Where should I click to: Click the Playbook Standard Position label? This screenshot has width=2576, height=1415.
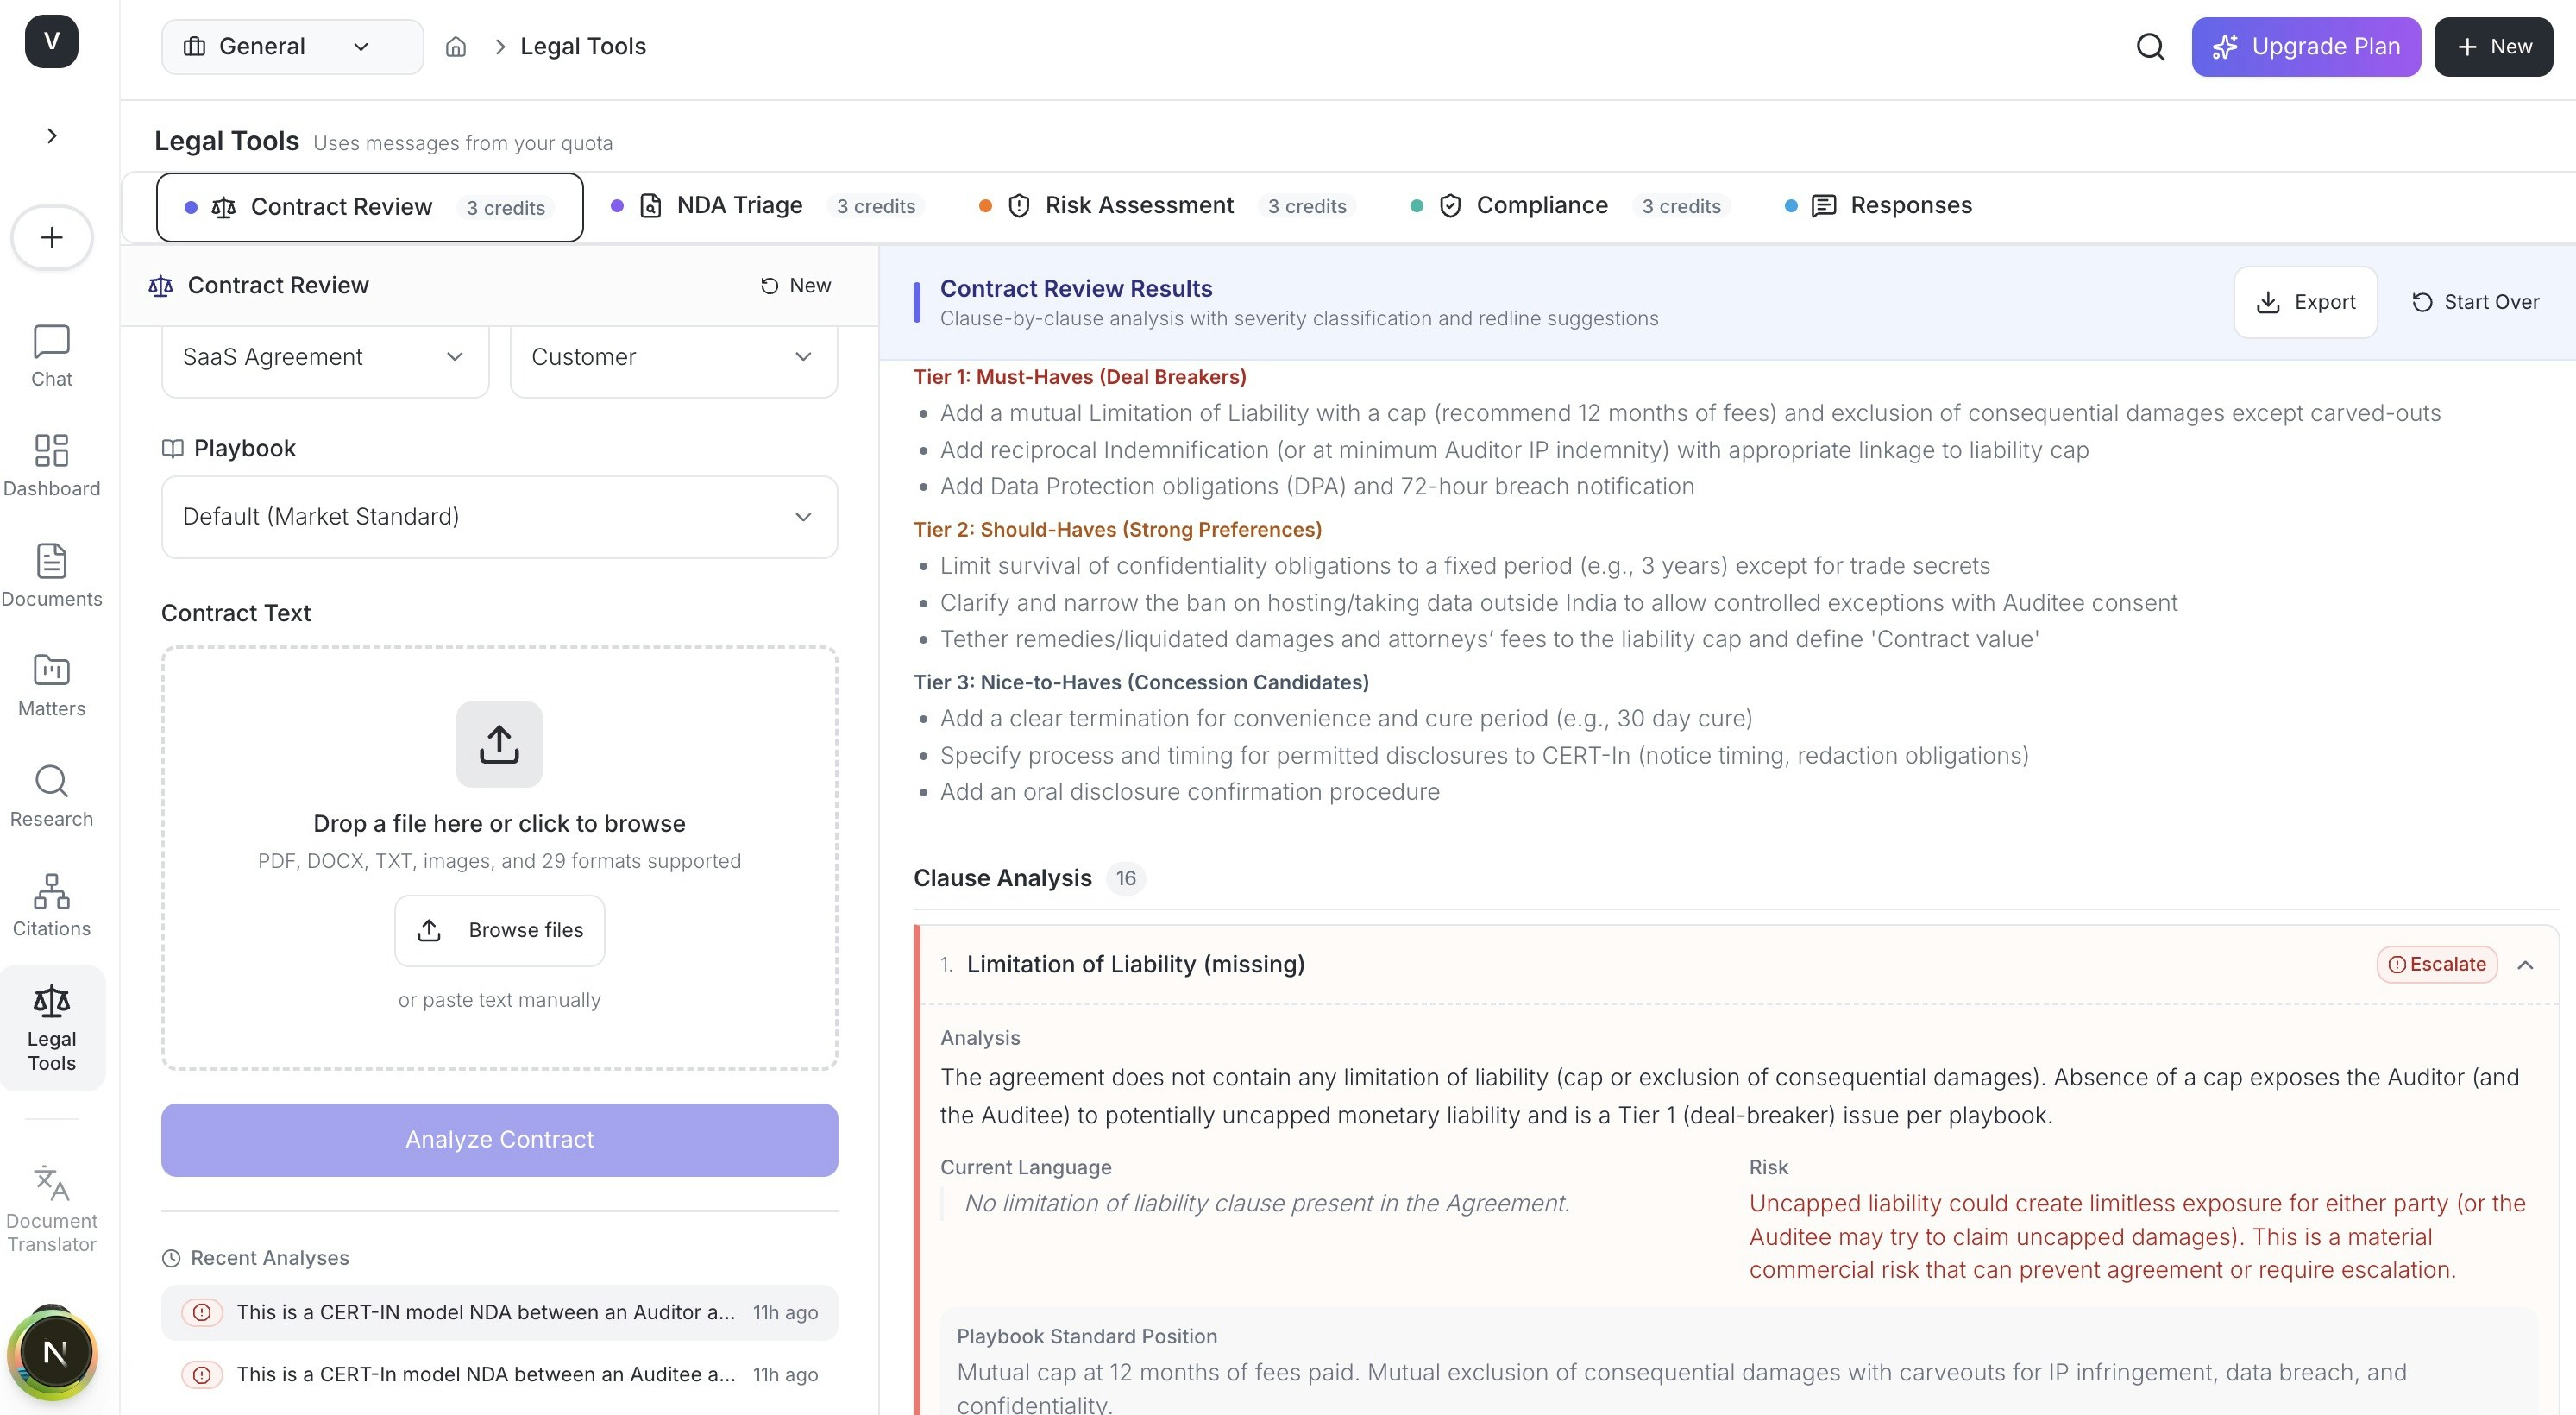pos(1087,1337)
